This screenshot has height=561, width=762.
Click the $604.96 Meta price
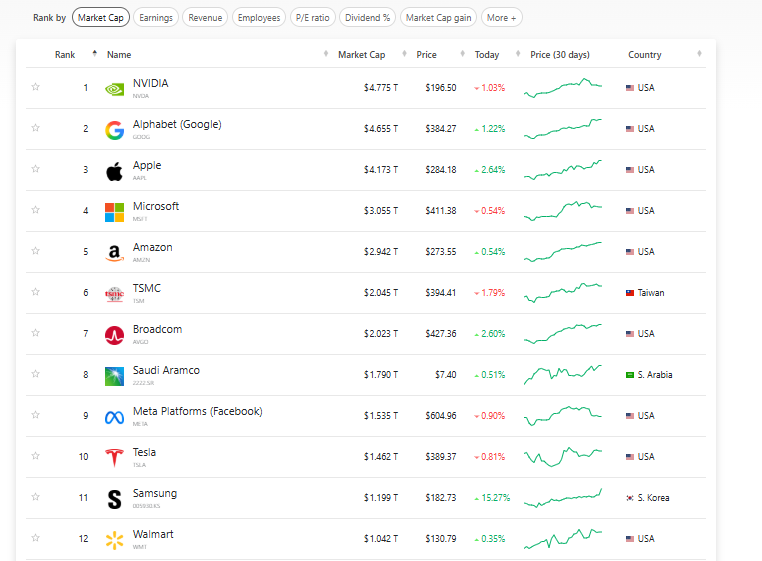point(441,416)
